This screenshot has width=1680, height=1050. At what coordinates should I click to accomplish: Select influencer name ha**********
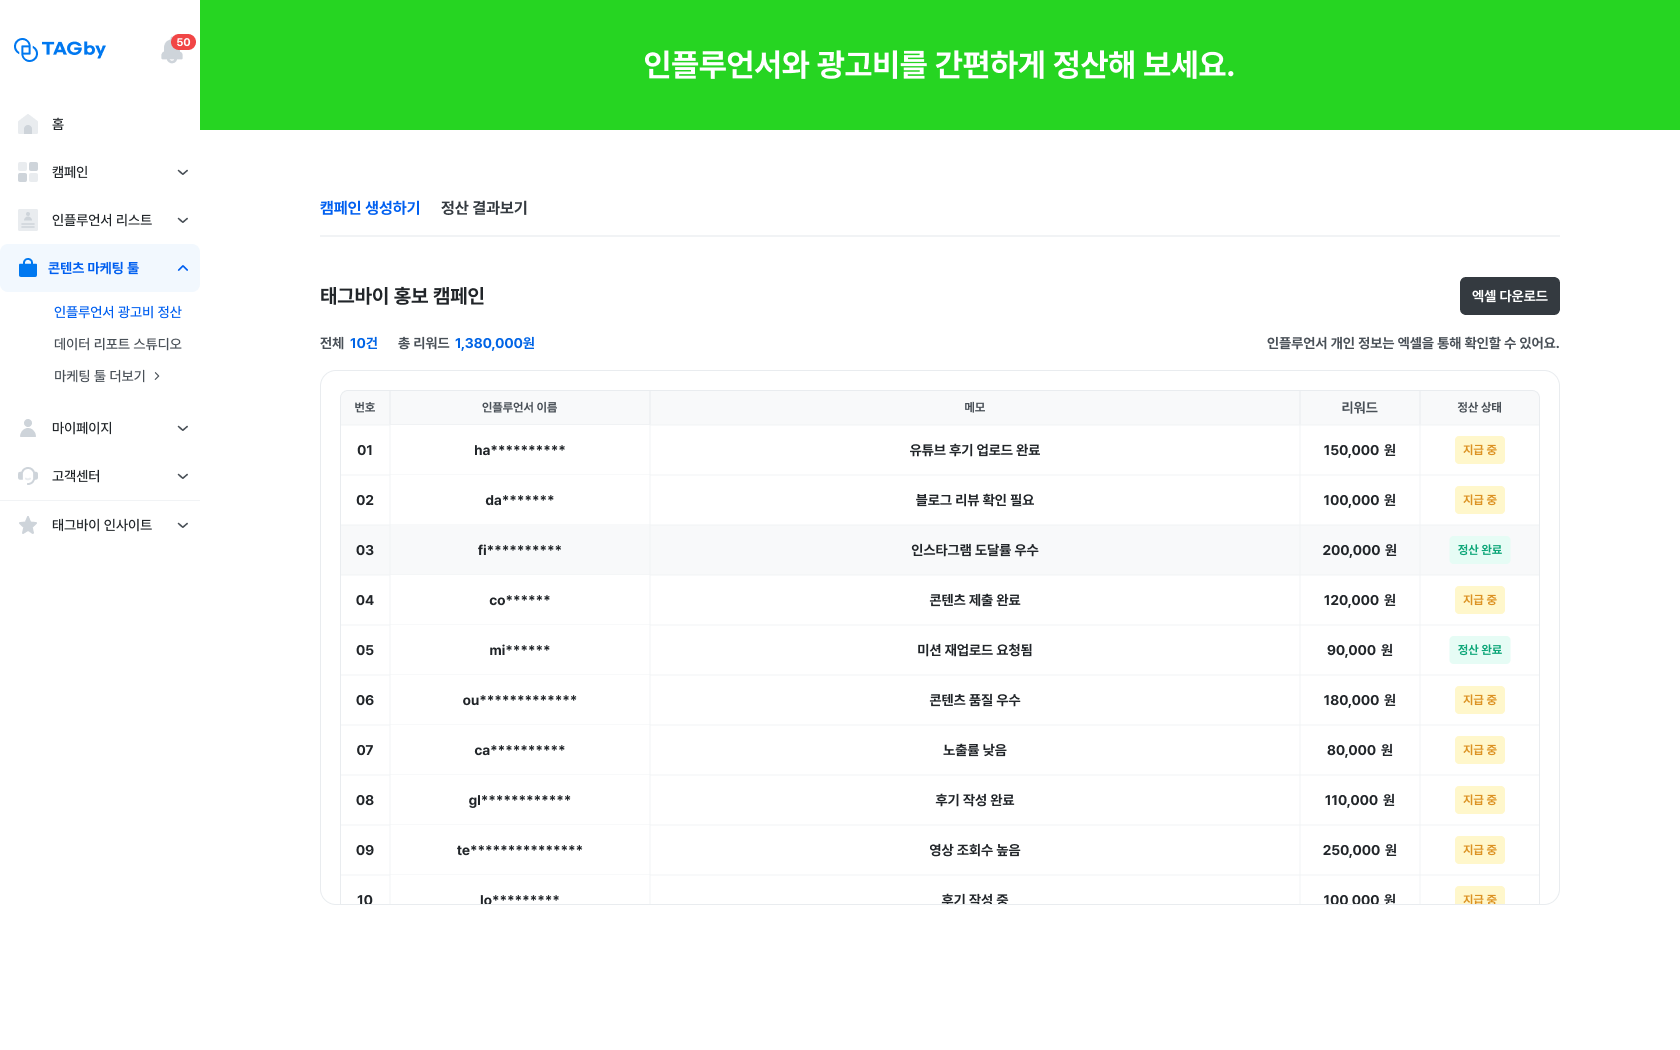520,450
